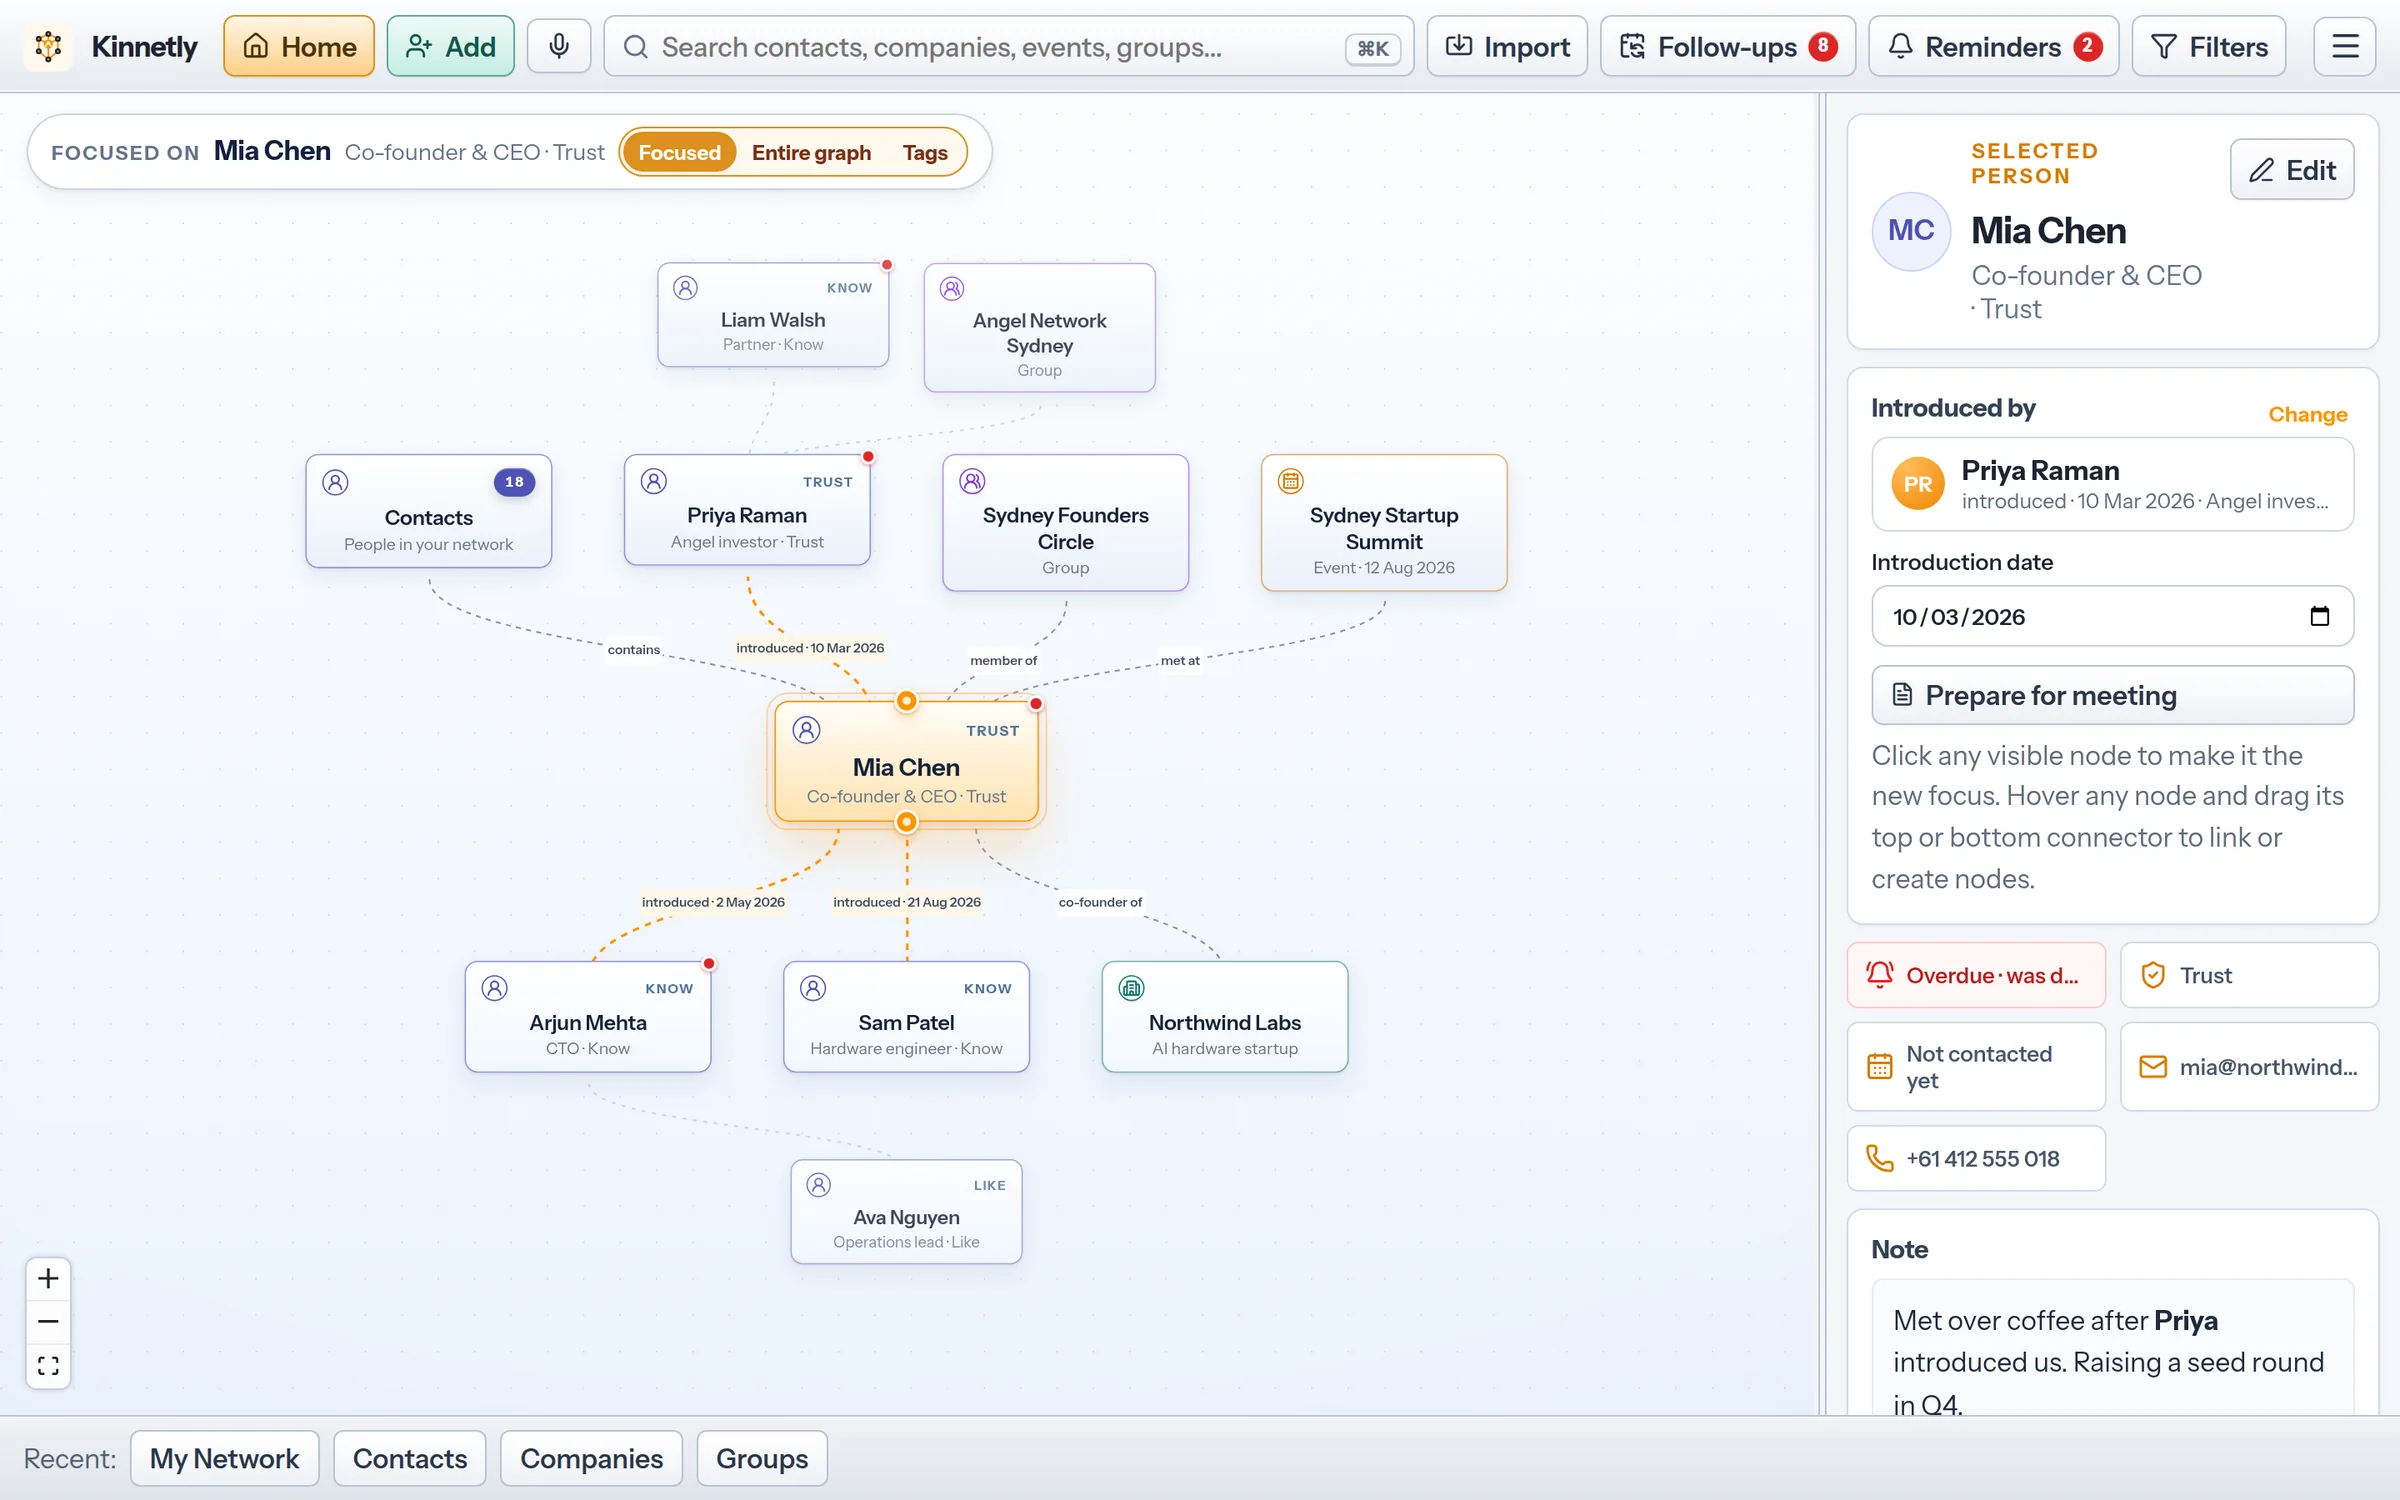Click the Trust shield chip
The image size is (2400, 1500).
click(2249, 975)
